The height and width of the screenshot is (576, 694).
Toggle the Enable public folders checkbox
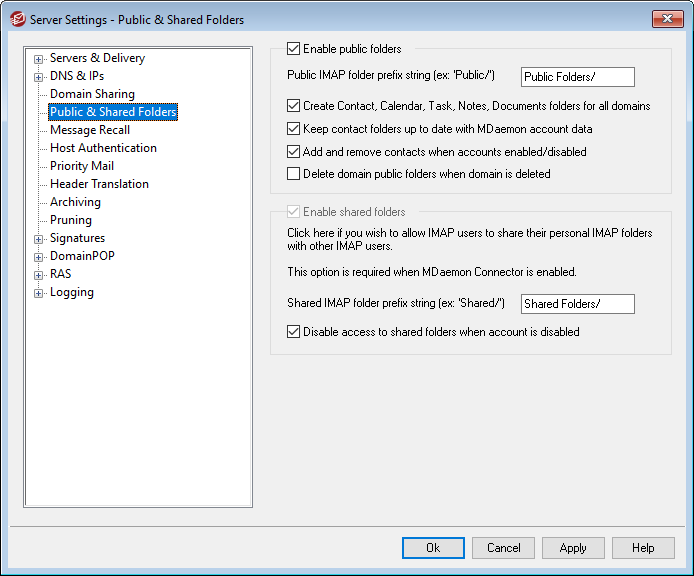293,49
